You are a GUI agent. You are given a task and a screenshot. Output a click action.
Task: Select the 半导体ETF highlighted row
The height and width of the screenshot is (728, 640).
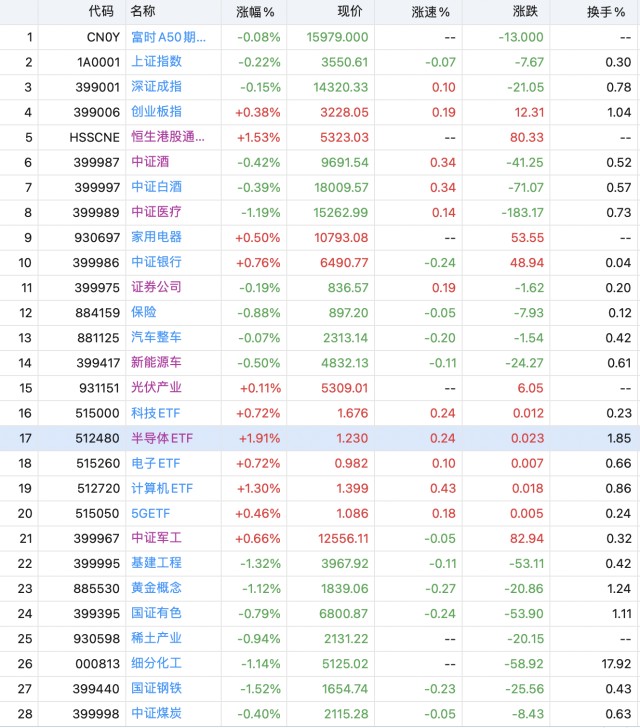[x=320, y=438]
